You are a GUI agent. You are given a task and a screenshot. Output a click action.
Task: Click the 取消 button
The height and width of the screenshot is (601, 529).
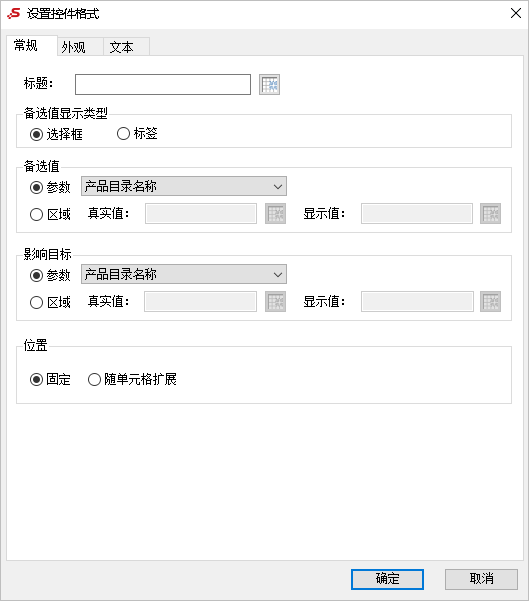481,579
